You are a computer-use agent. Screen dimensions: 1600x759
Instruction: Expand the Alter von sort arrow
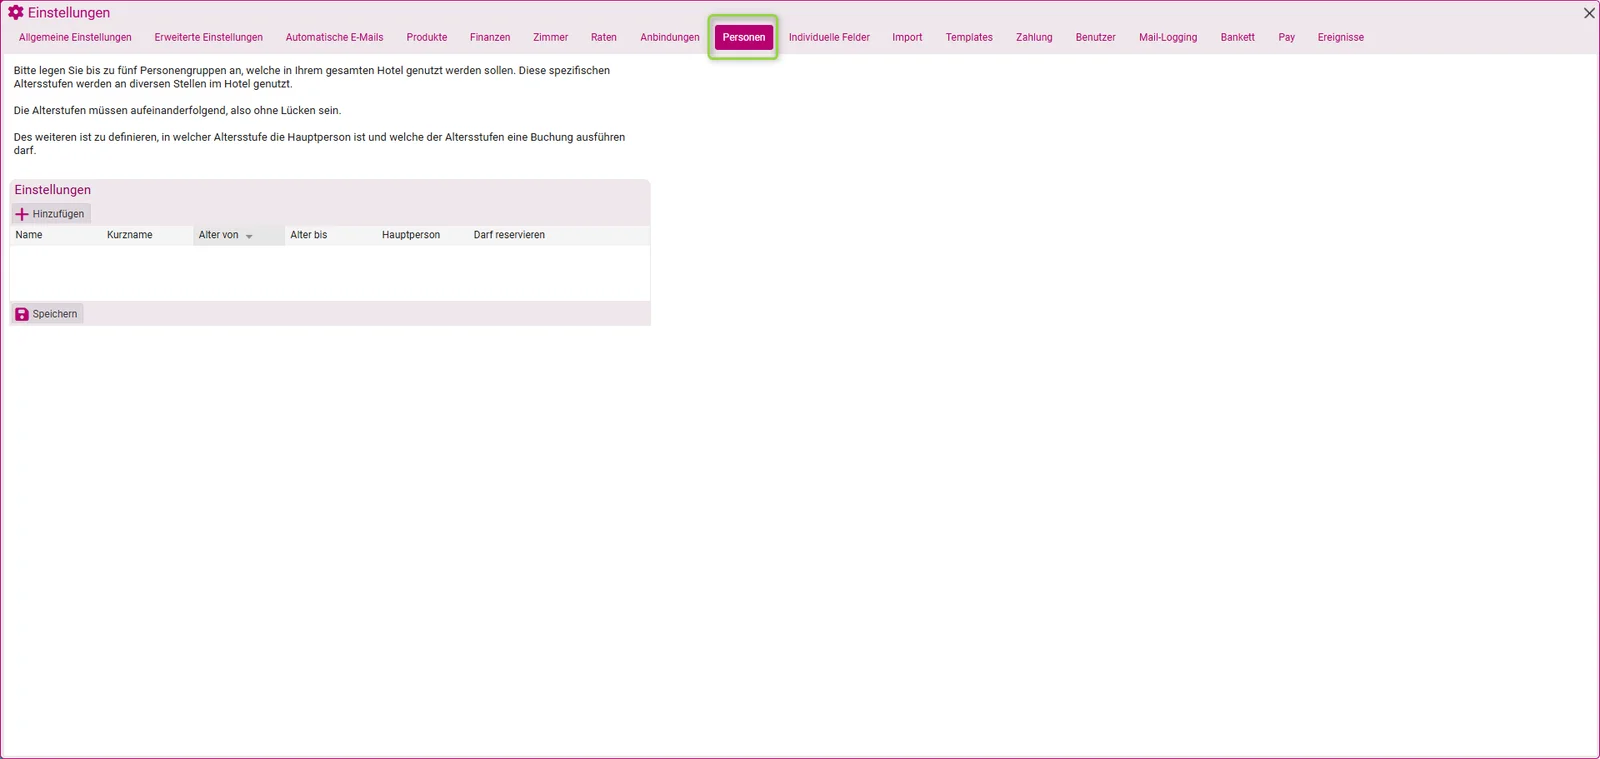click(249, 236)
